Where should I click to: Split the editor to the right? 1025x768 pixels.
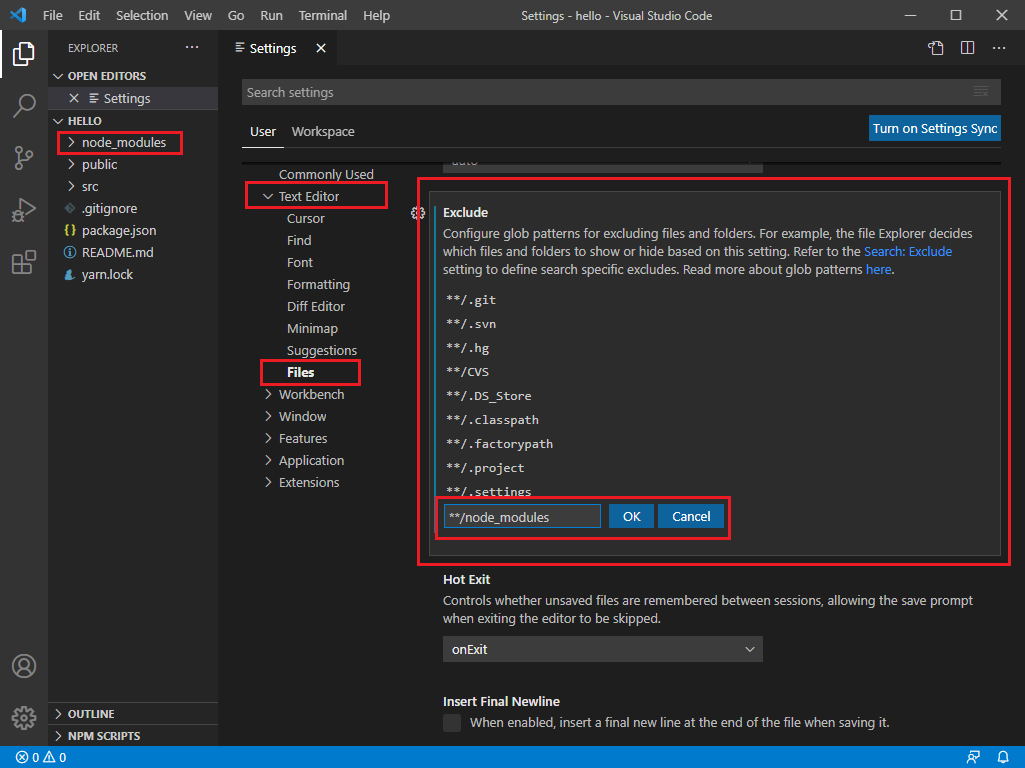[x=967, y=48]
